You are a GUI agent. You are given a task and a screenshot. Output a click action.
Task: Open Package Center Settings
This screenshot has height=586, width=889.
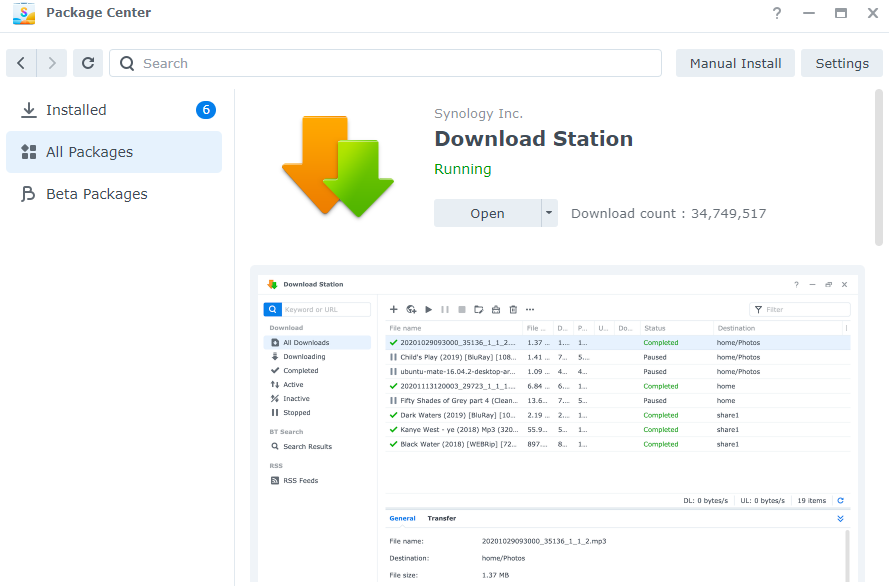pyautogui.click(x=841, y=63)
